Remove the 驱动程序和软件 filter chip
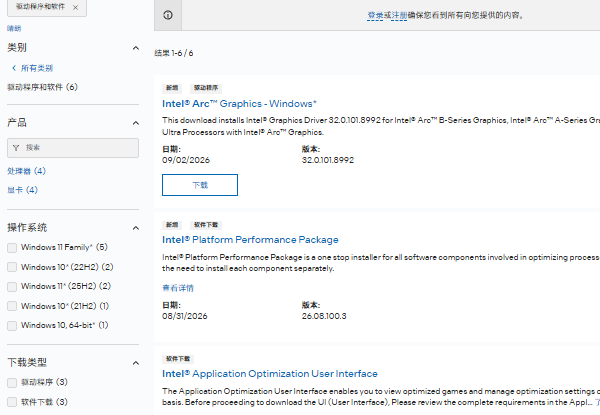Screen dimensions: 600x415 point(75,7)
